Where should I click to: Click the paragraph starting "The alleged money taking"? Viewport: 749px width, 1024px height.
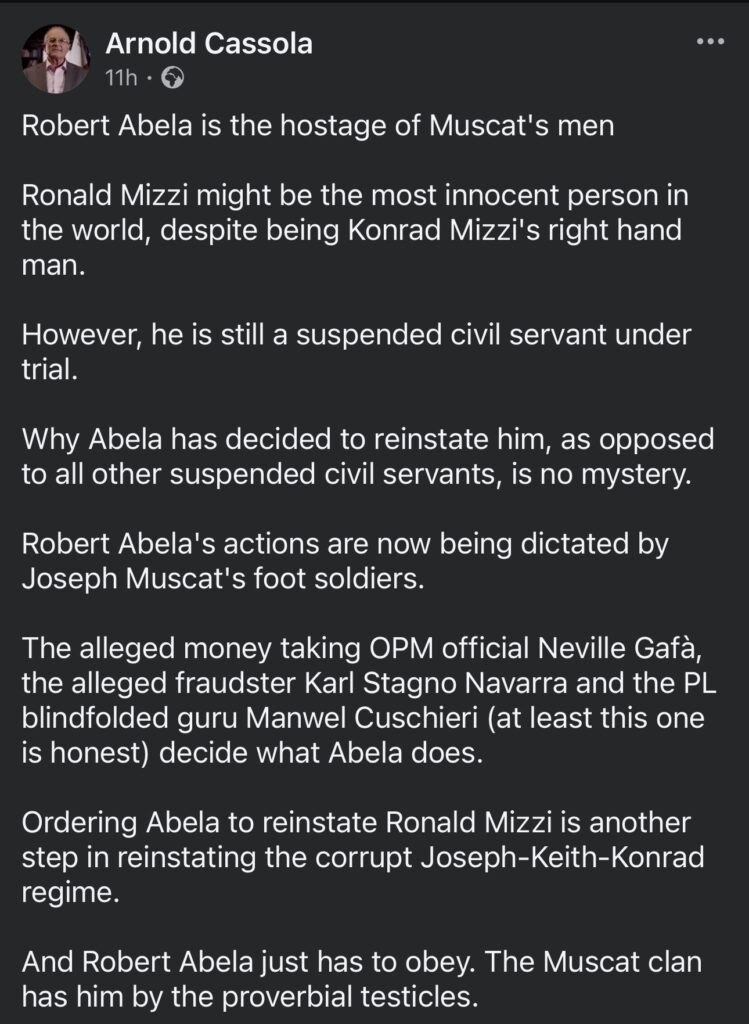(369, 700)
